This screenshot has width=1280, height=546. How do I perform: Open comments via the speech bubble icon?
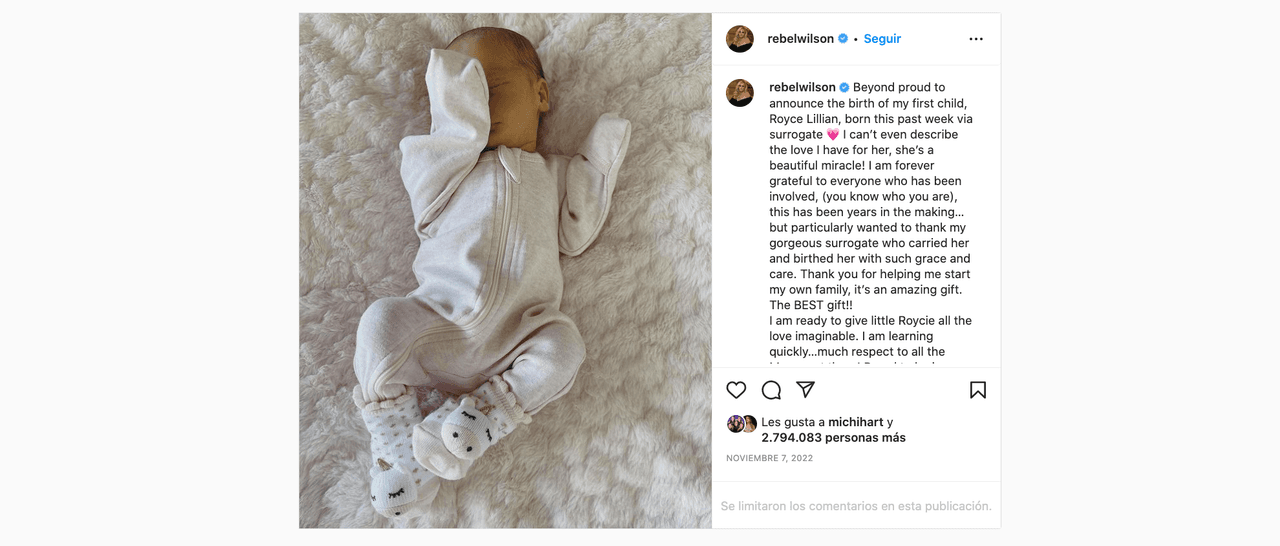(x=771, y=390)
